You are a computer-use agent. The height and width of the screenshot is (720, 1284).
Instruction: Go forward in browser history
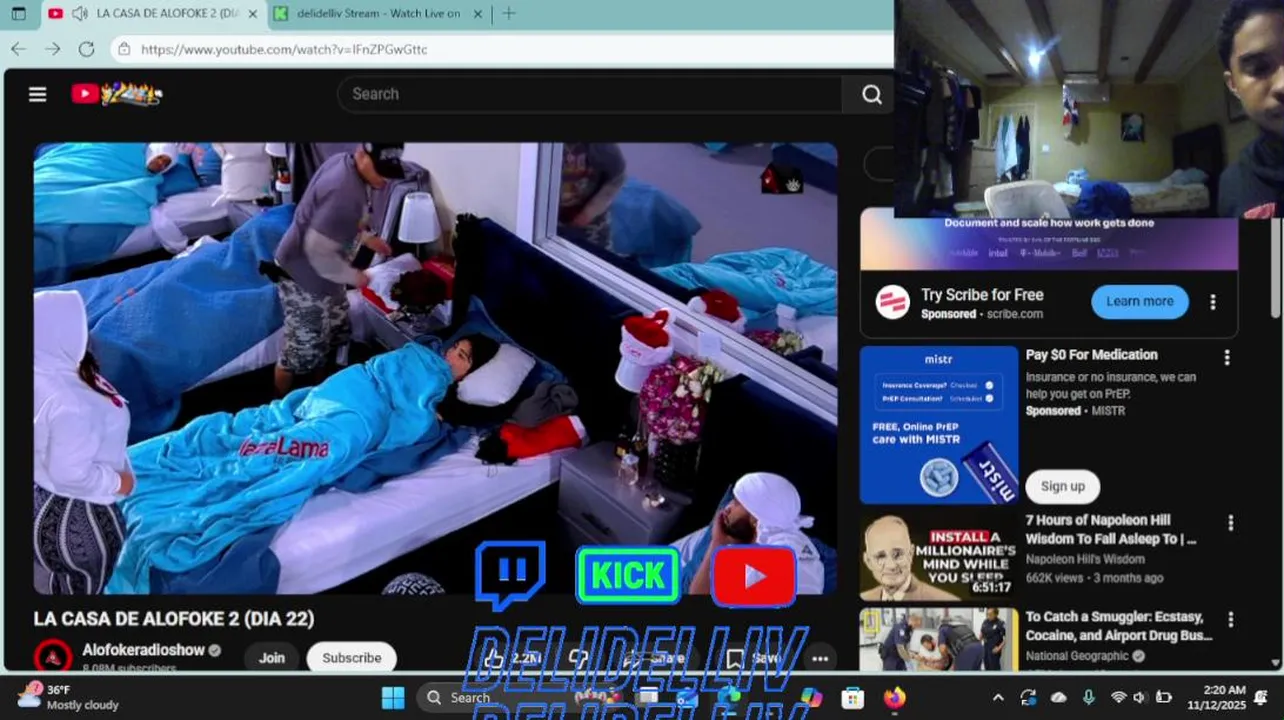pyautogui.click(x=52, y=49)
